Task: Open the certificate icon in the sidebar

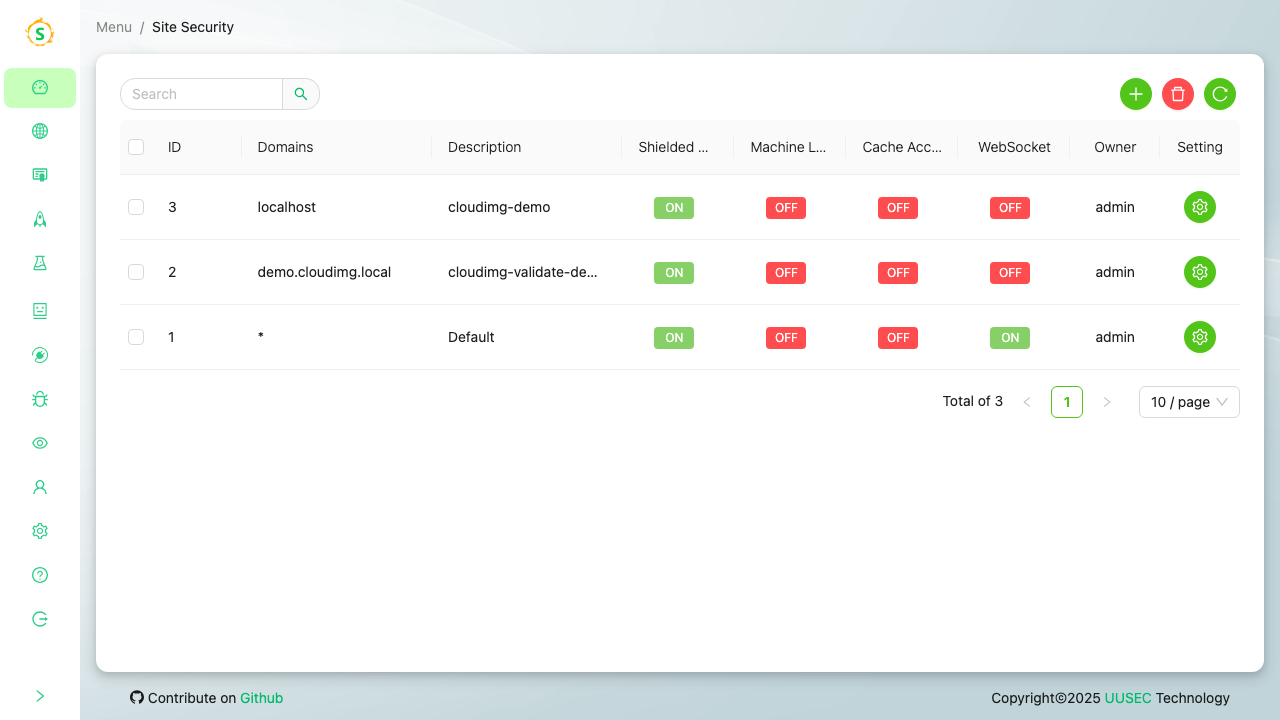Action: coord(40,175)
